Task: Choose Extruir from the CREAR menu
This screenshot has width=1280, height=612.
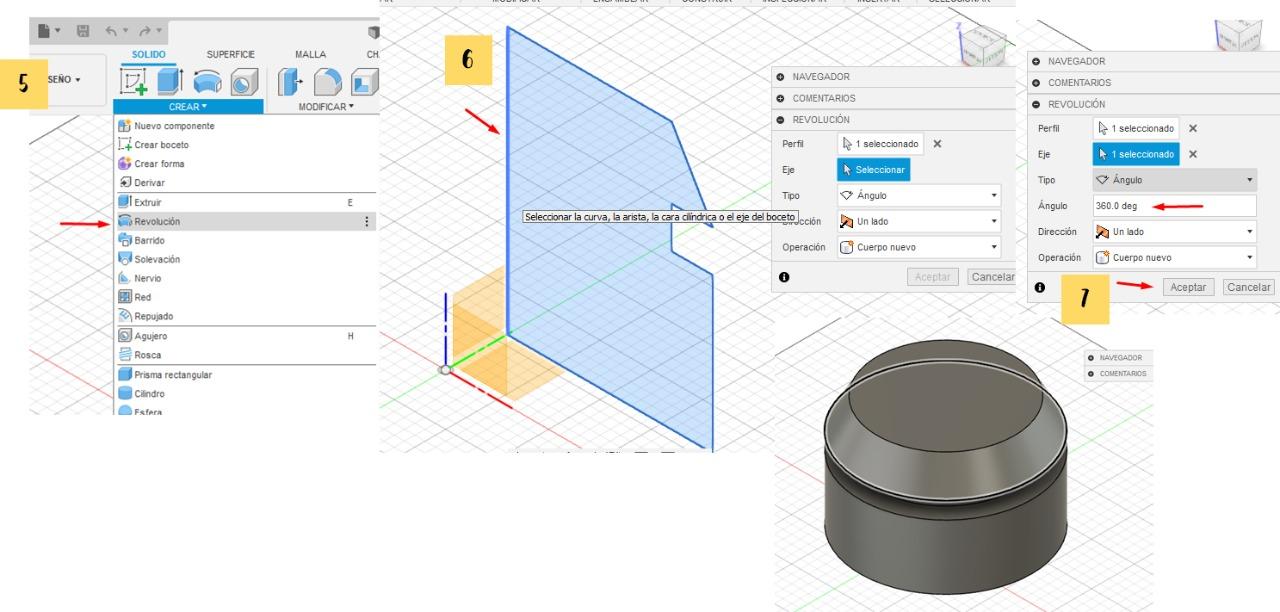Action: pyautogui.click(x=245, y=202)
